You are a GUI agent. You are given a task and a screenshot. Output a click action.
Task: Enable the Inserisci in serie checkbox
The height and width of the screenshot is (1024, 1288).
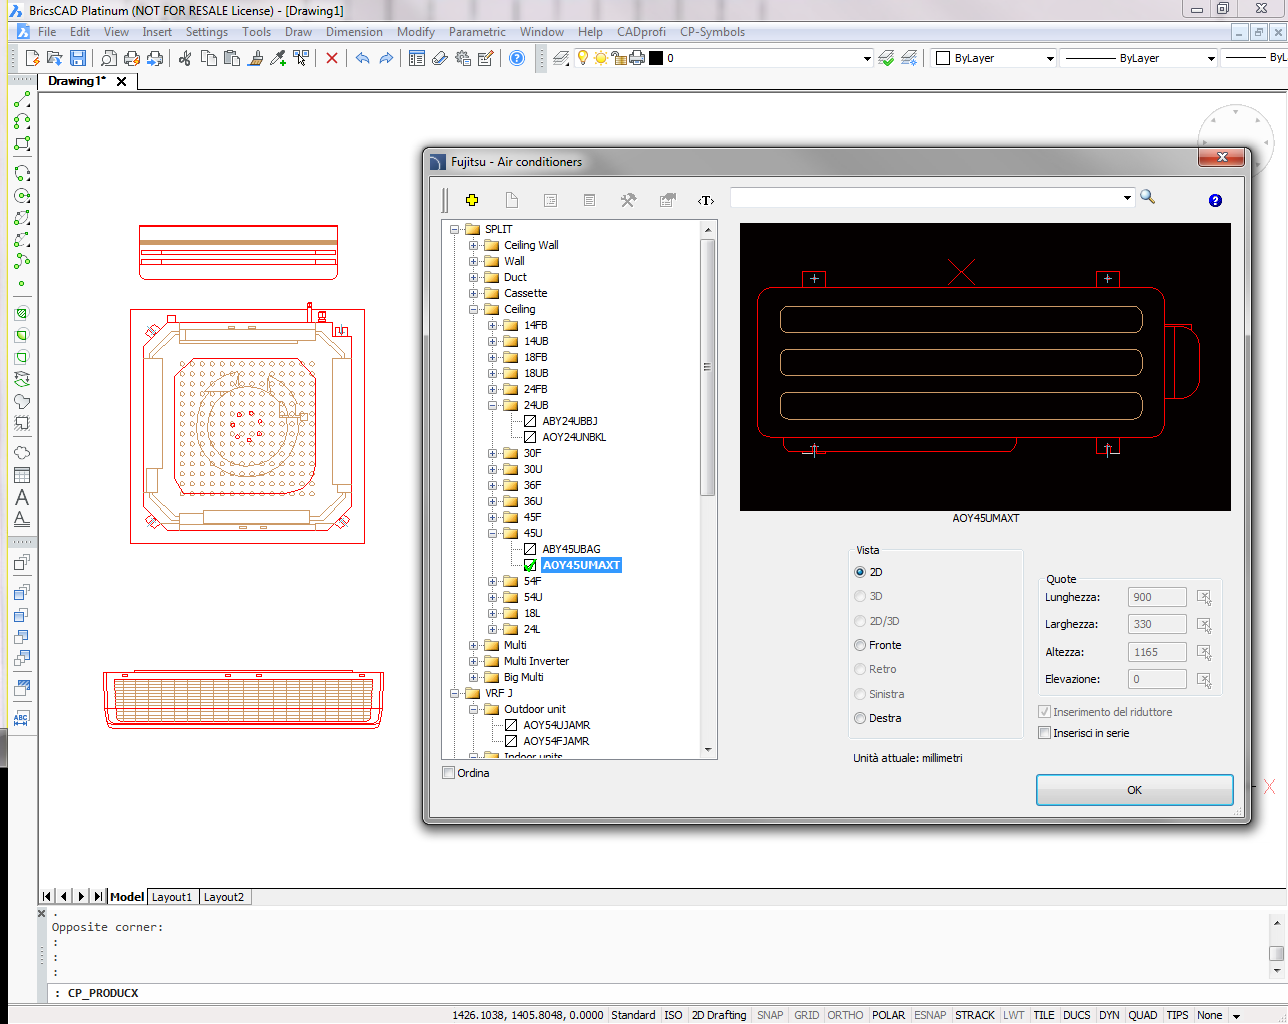pyautogui.click(x=1045, y=733)
